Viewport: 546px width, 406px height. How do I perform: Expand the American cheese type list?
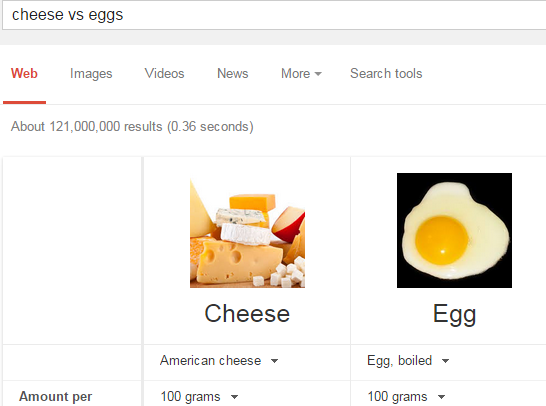click(x=219, y=361)
